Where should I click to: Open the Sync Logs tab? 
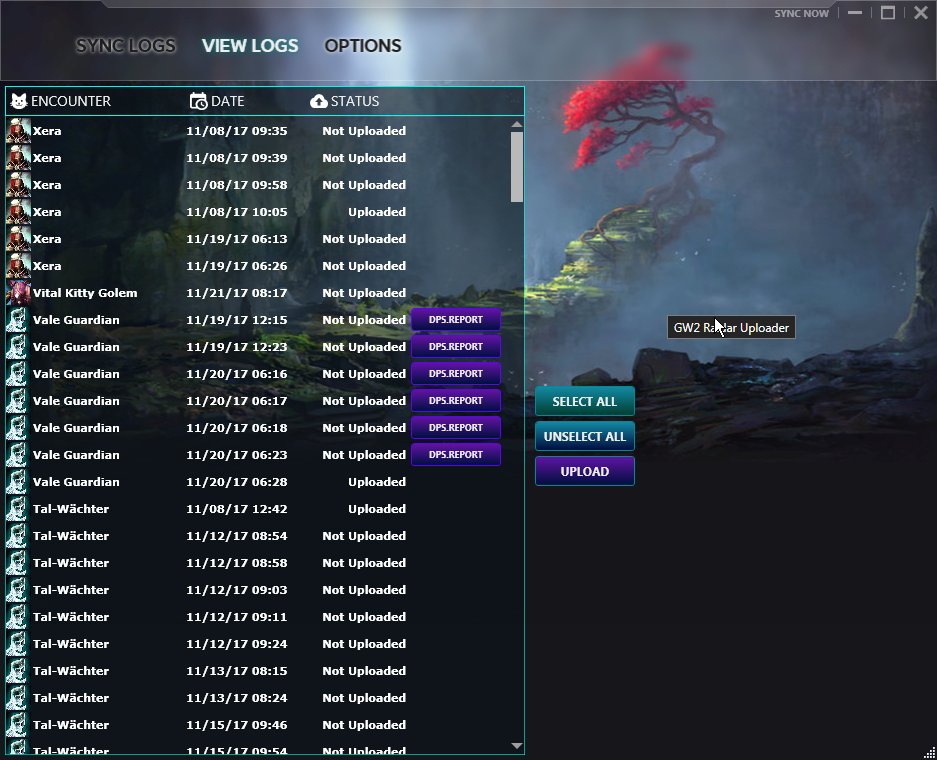(x=125, y=45)
